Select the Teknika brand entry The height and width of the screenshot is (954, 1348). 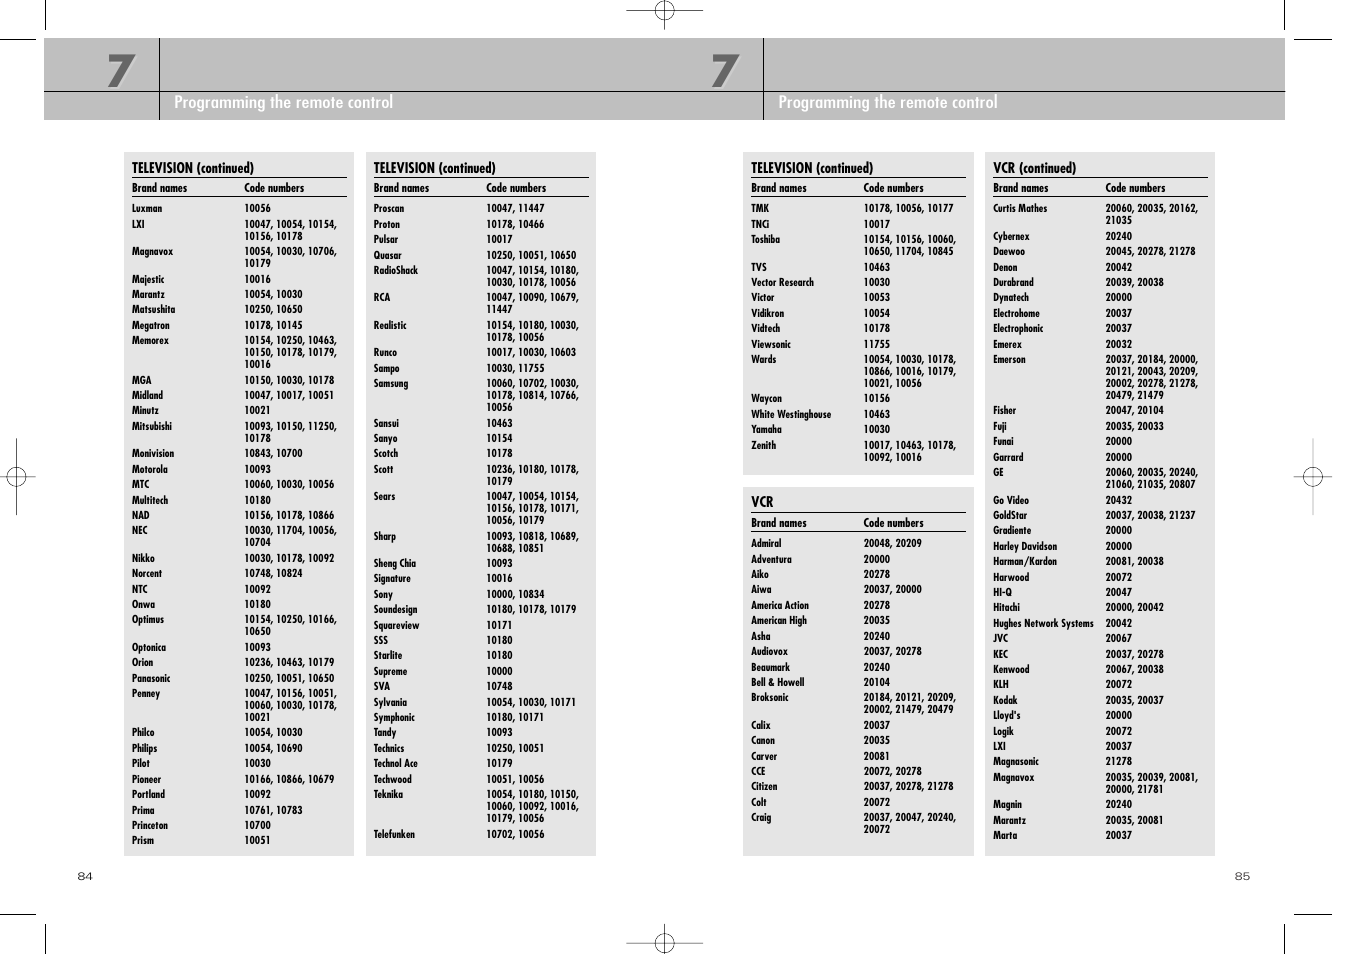389,795
